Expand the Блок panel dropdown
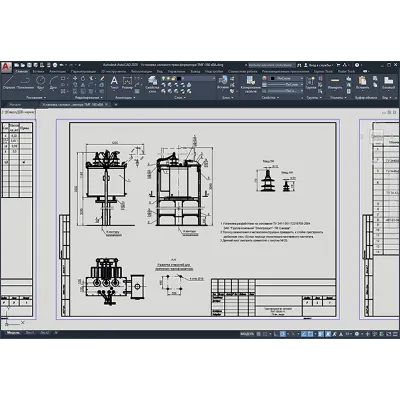The height and width of the screenshot is (400, 400). click(228, 98)
